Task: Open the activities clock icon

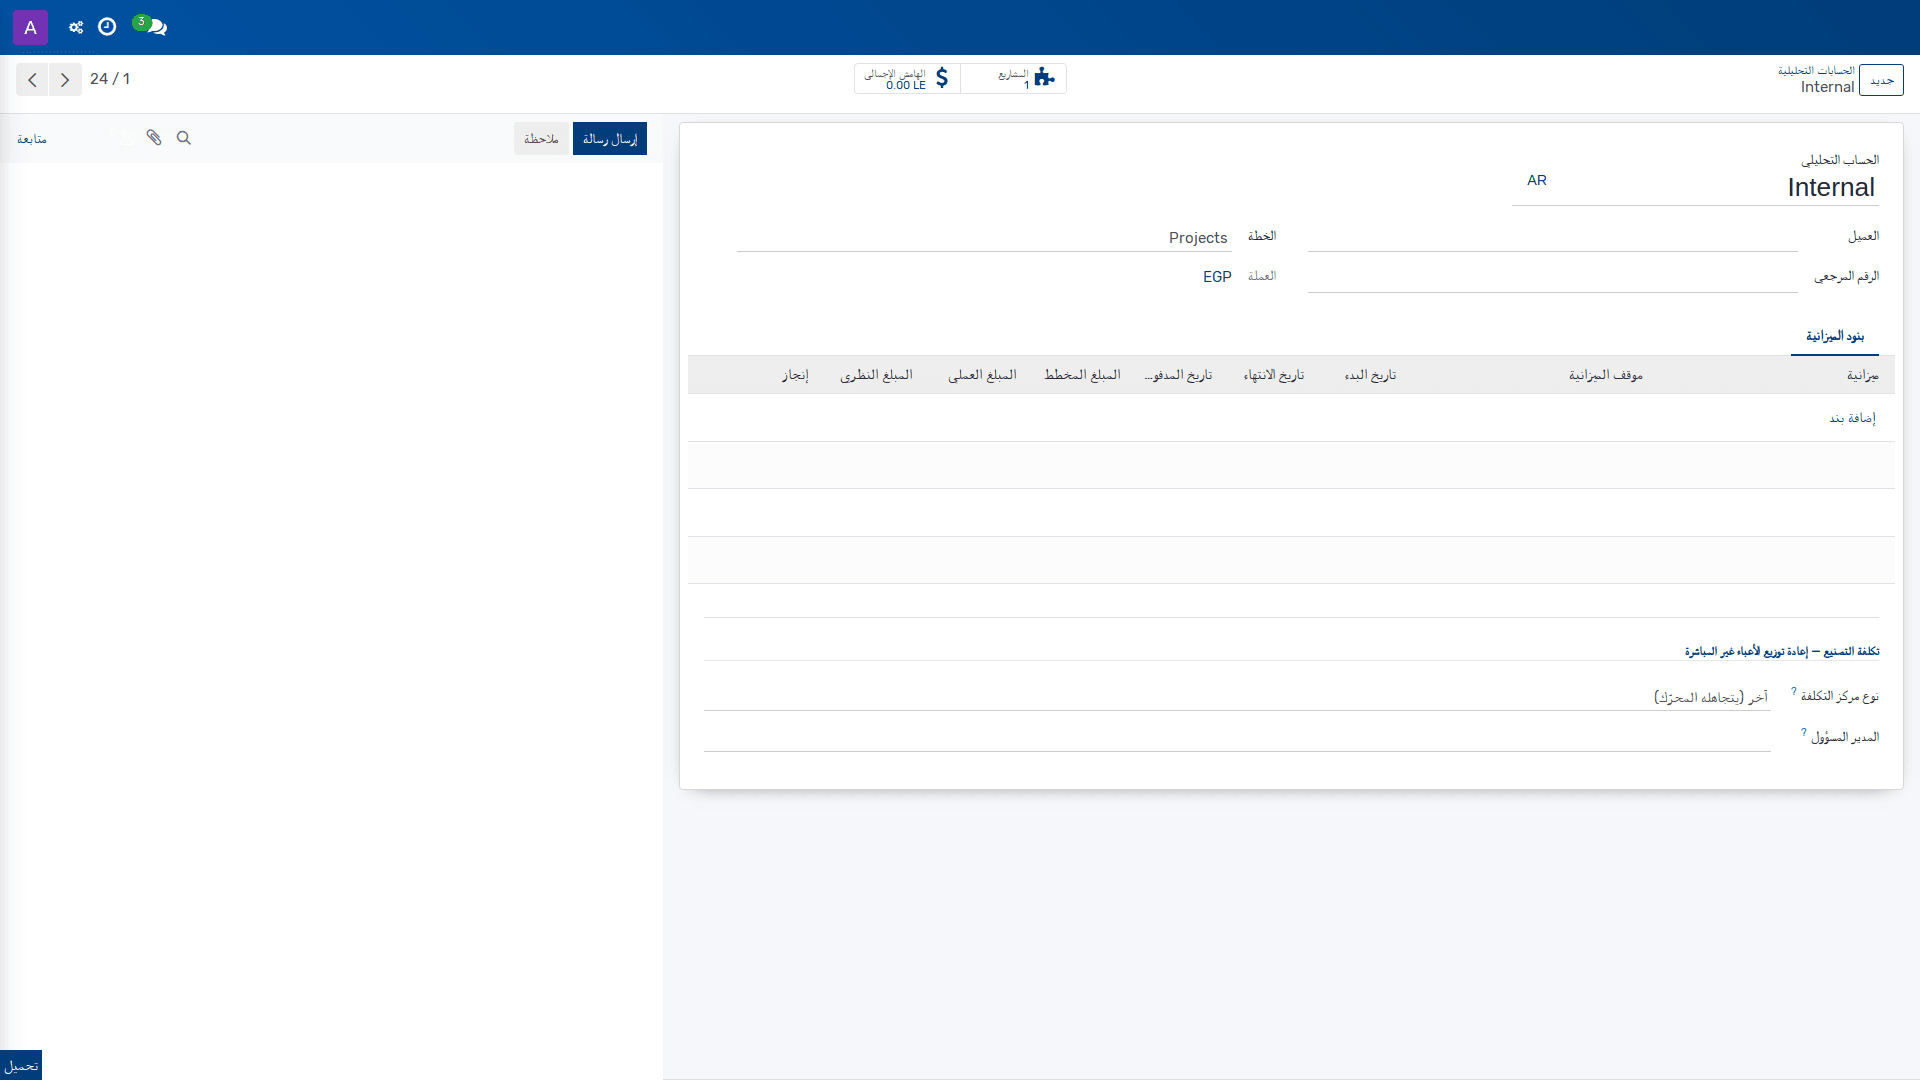Action: pyautogui.click(x=107, y=27)
